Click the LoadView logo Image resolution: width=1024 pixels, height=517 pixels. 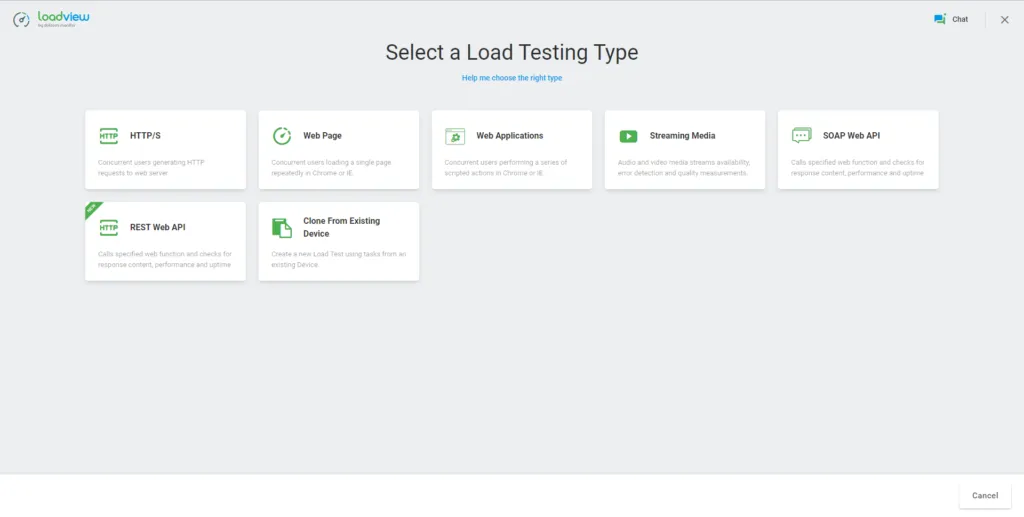pyautogui.click(x=51, y=19)
